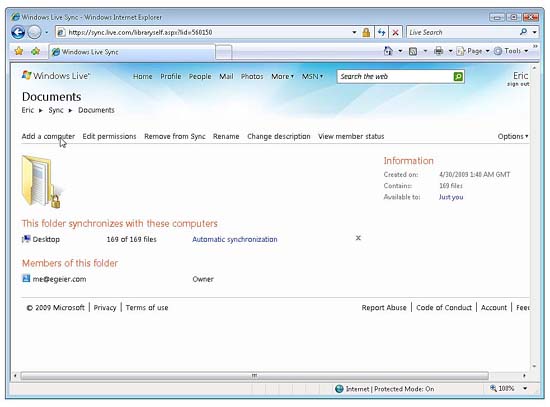
Task: Click the security lock icon in address bar
Action: [x=366, y=32]
